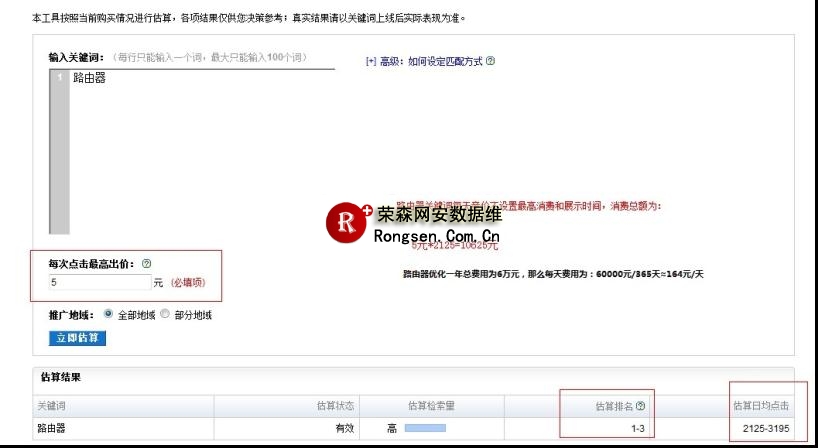This screenshot has height=448, width=818.
Task: Click 关键词 column header
Action: pos(52,406)
